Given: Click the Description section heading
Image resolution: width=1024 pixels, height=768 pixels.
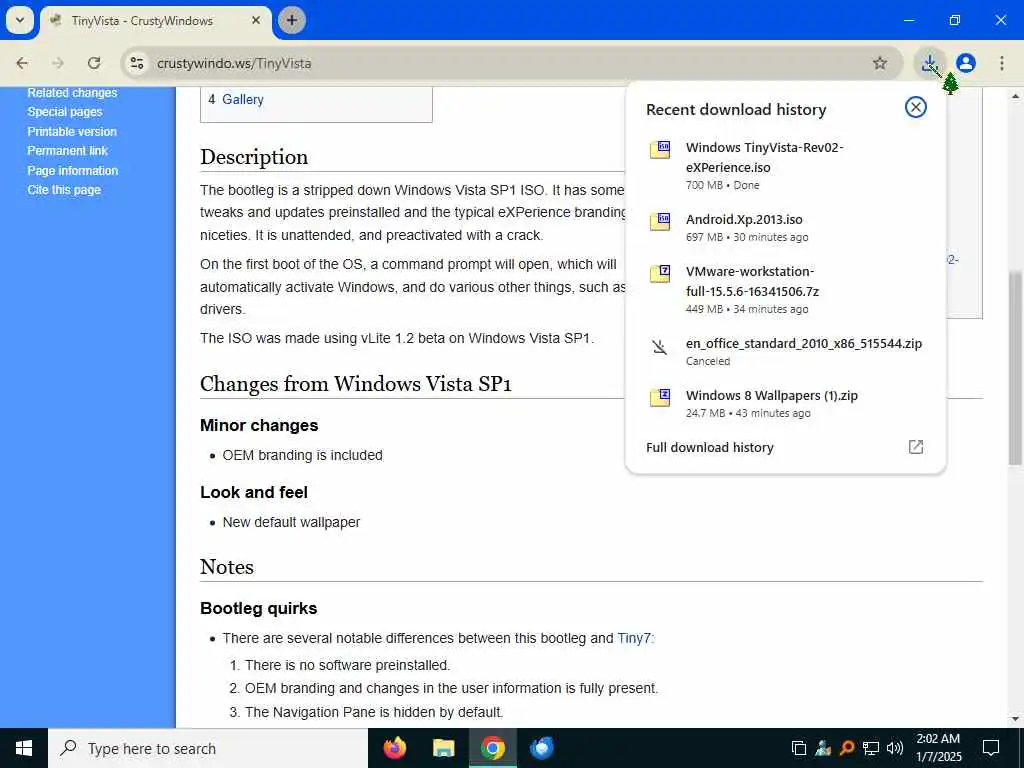Looking at the screenshot, I should [254, 157].
